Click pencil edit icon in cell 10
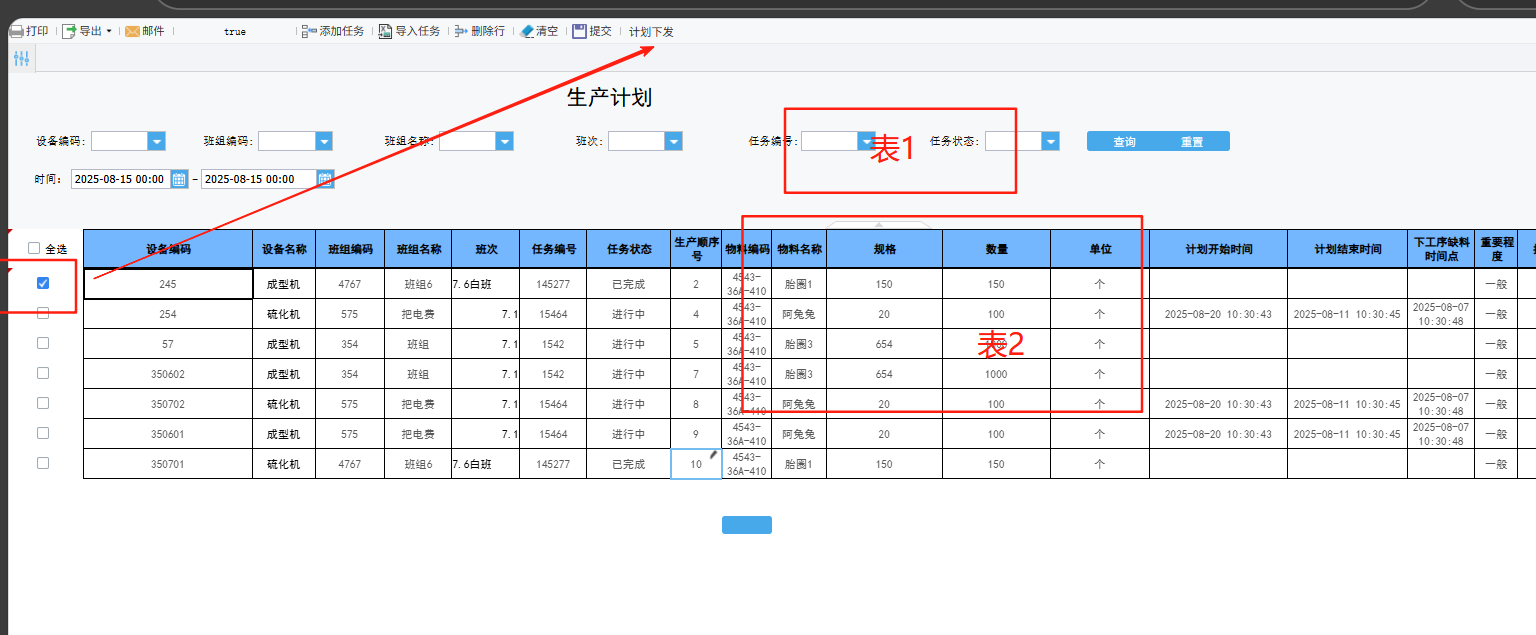 tap(714, 455)
